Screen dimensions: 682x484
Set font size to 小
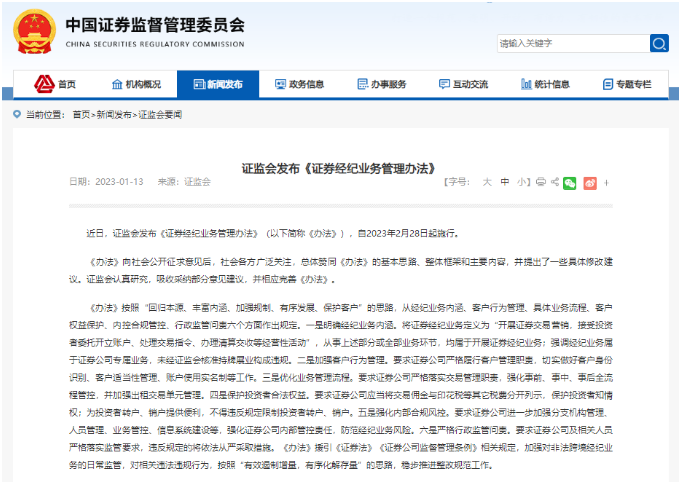(x=522, y=182)
